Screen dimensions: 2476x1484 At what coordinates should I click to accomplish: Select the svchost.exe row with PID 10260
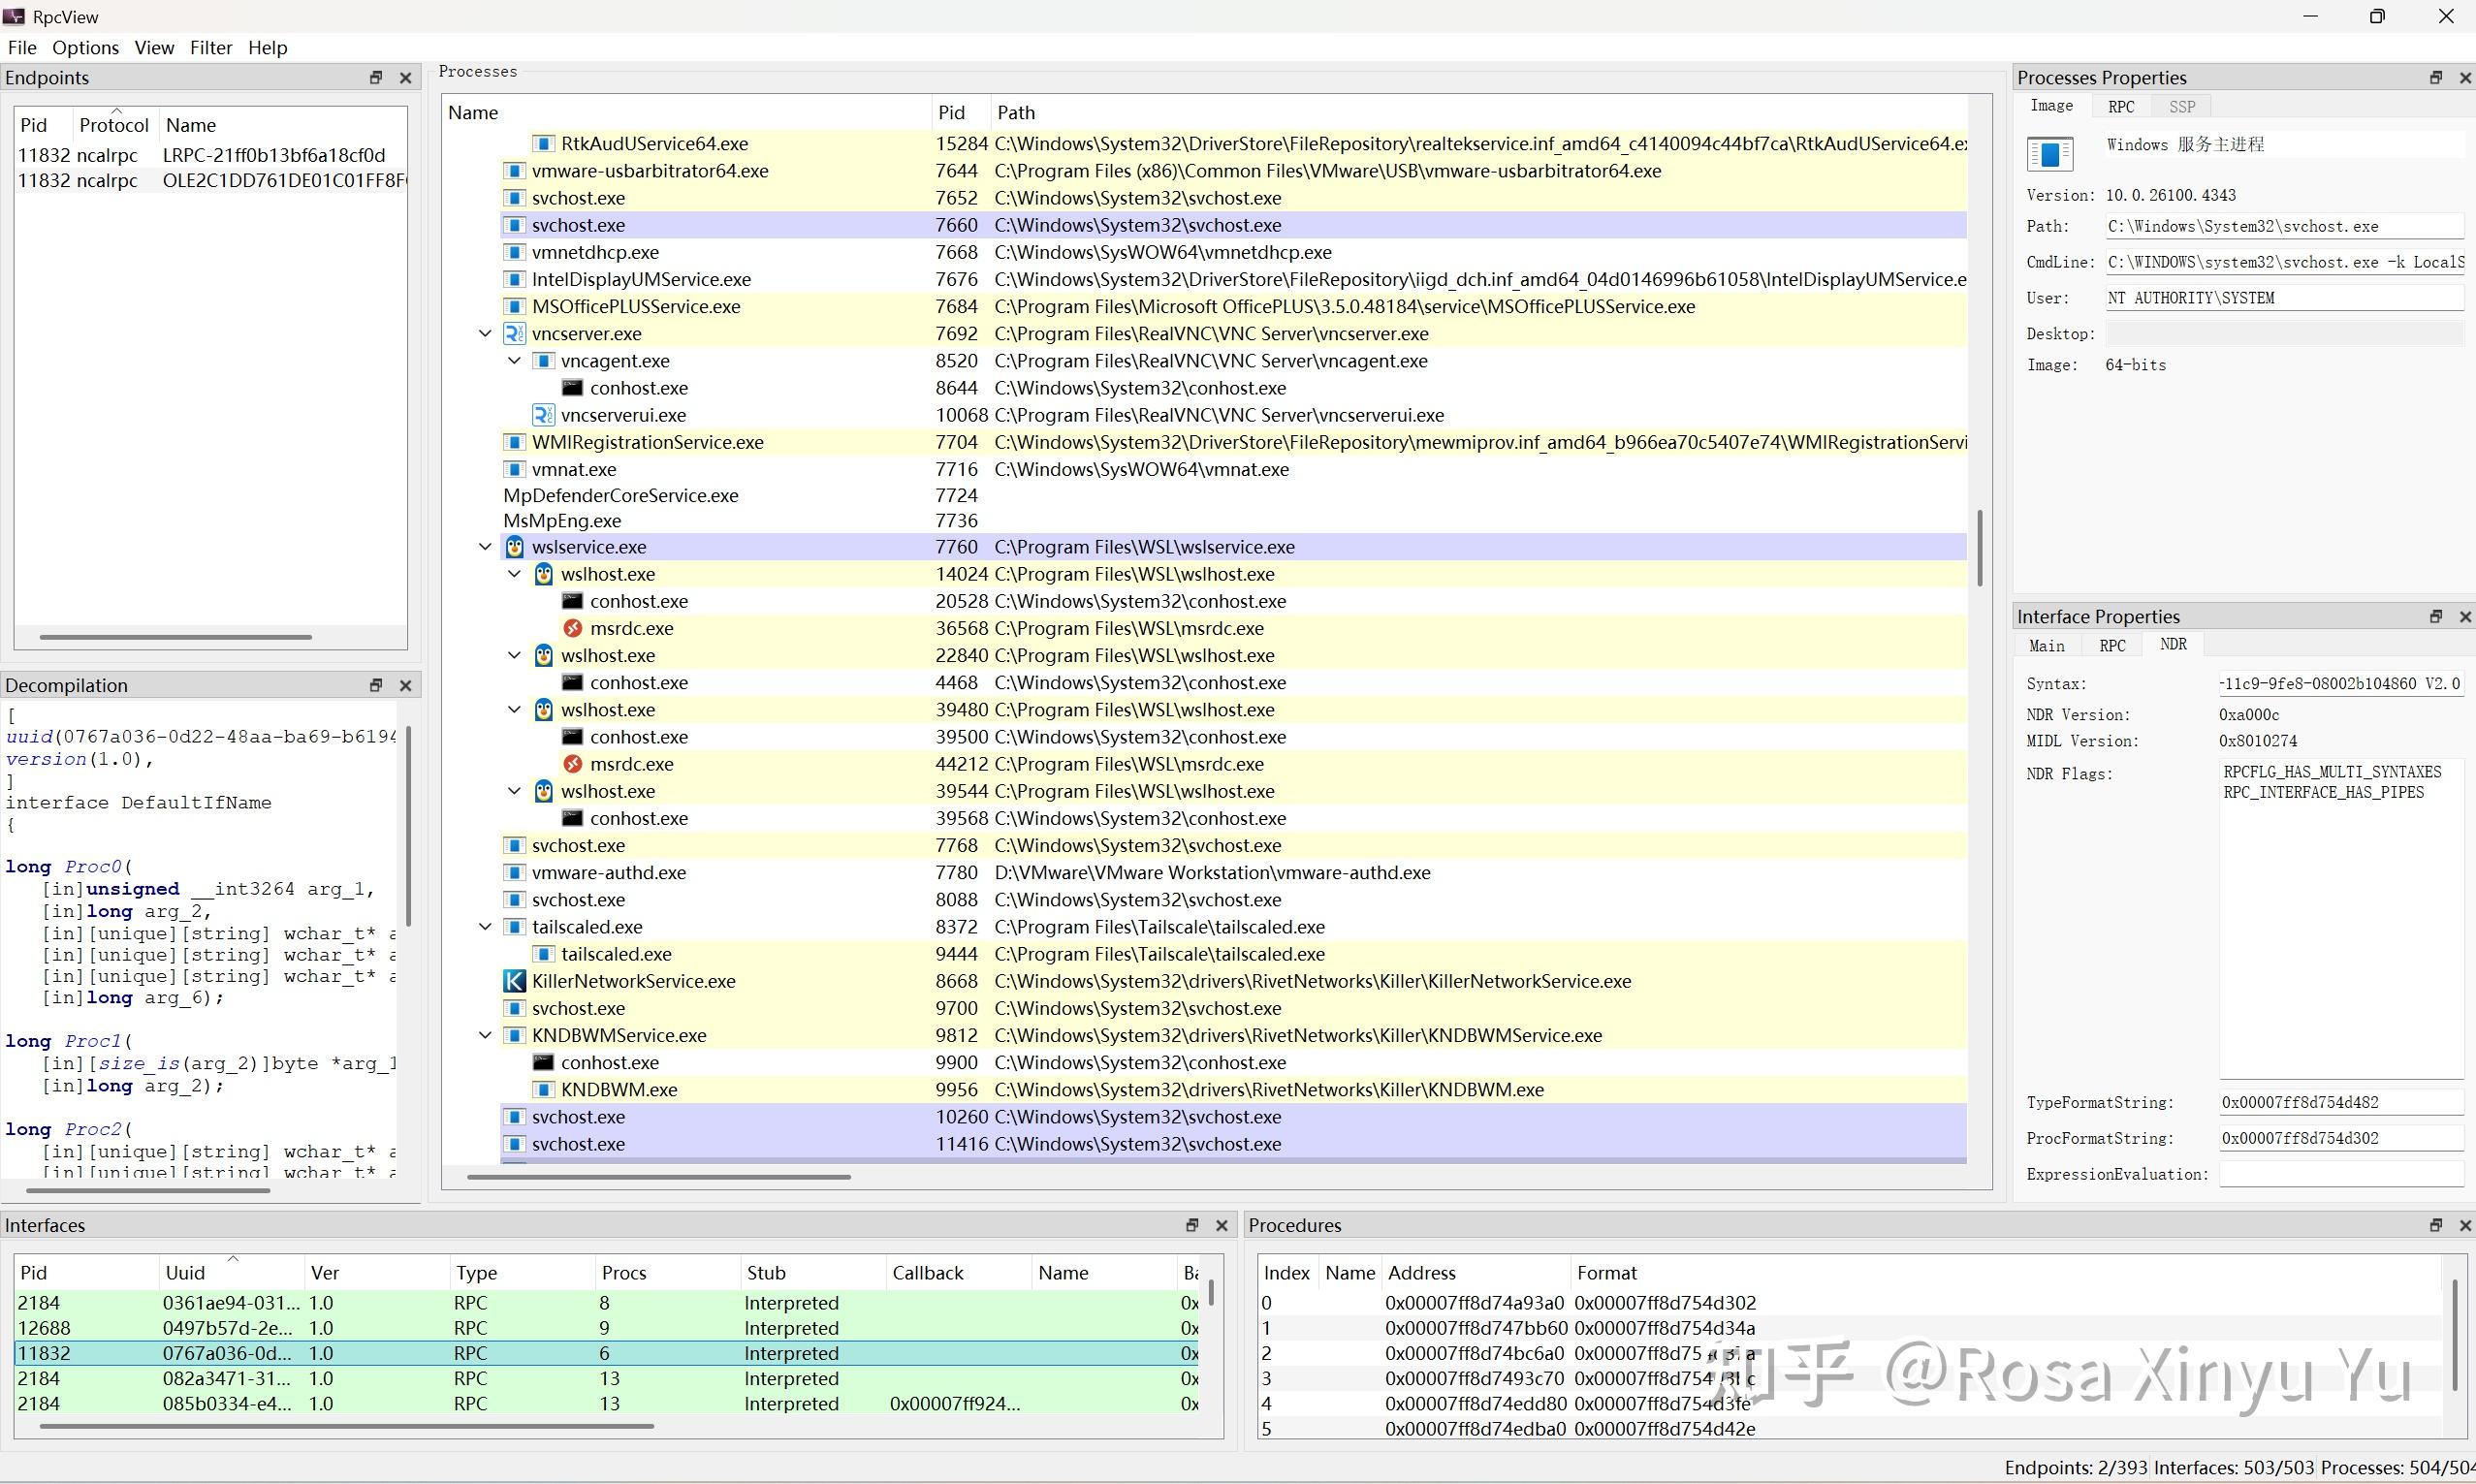[x=700, y=1117]
